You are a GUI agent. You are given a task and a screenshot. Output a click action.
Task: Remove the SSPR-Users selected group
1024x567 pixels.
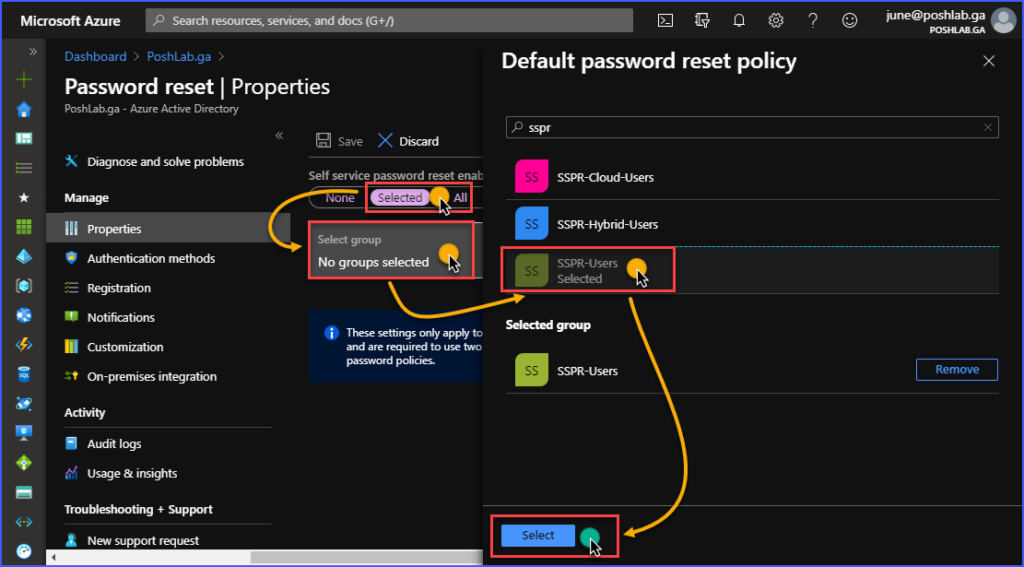(956, 370)
